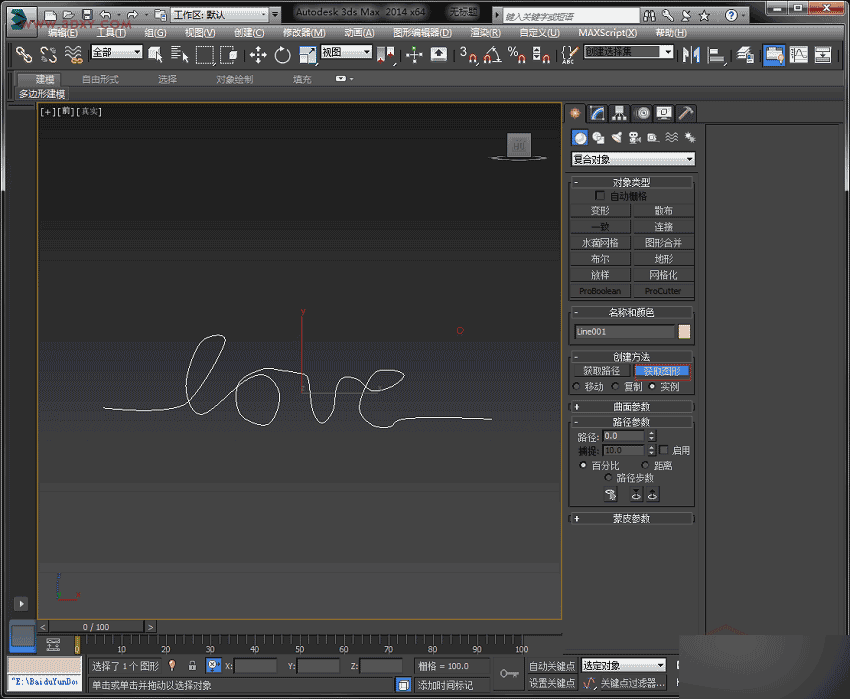This screenshot has width=850, height=699.
Task: Click the 布尔 compound object button
Action: (601, 258)
